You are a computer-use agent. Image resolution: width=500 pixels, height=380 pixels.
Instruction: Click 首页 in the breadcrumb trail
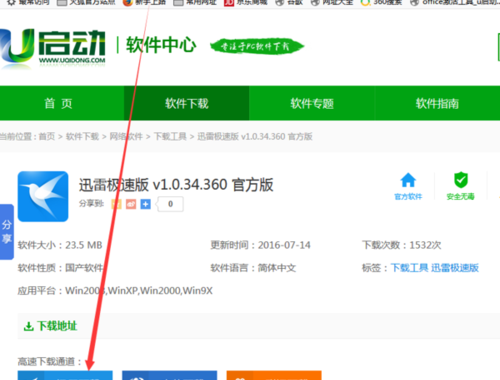click(47, 137)
